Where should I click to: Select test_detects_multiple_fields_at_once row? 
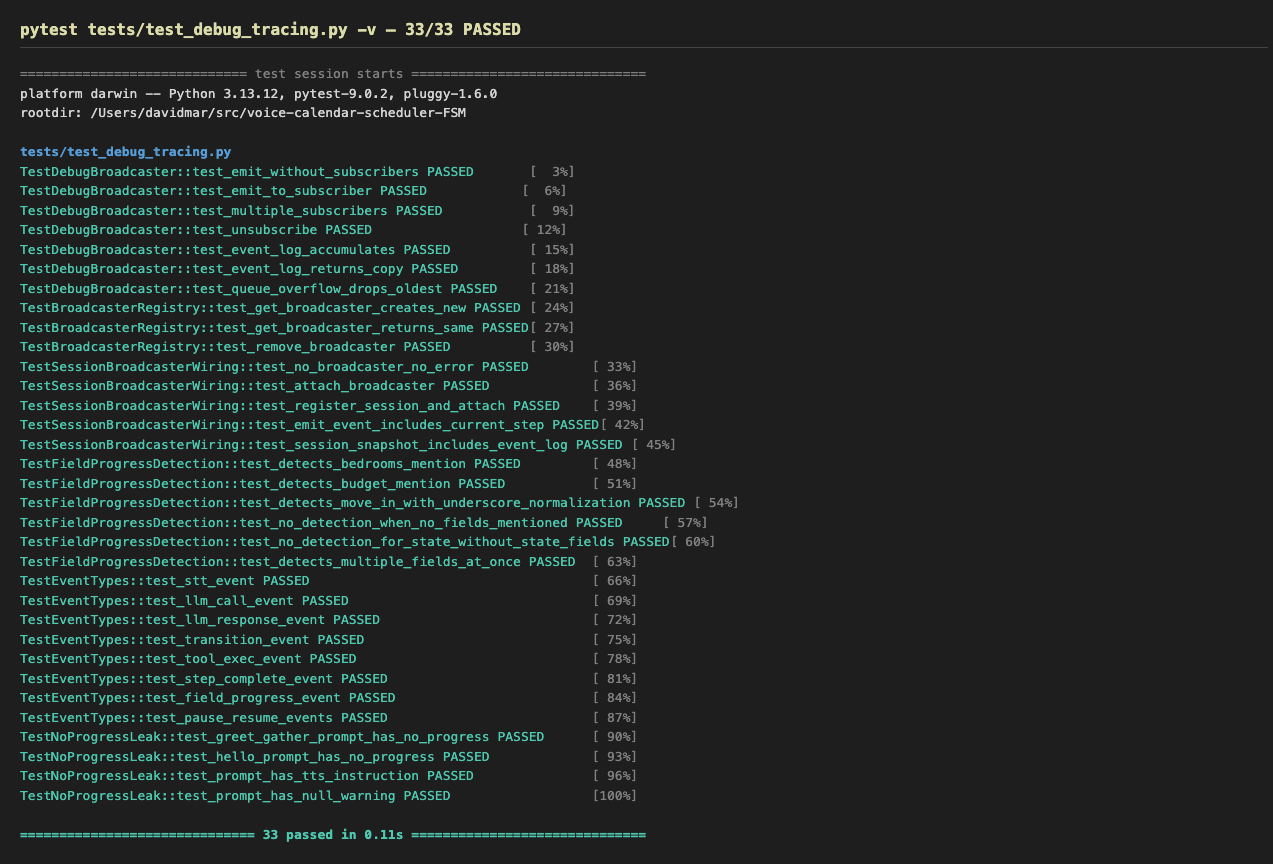pos(328,562)
